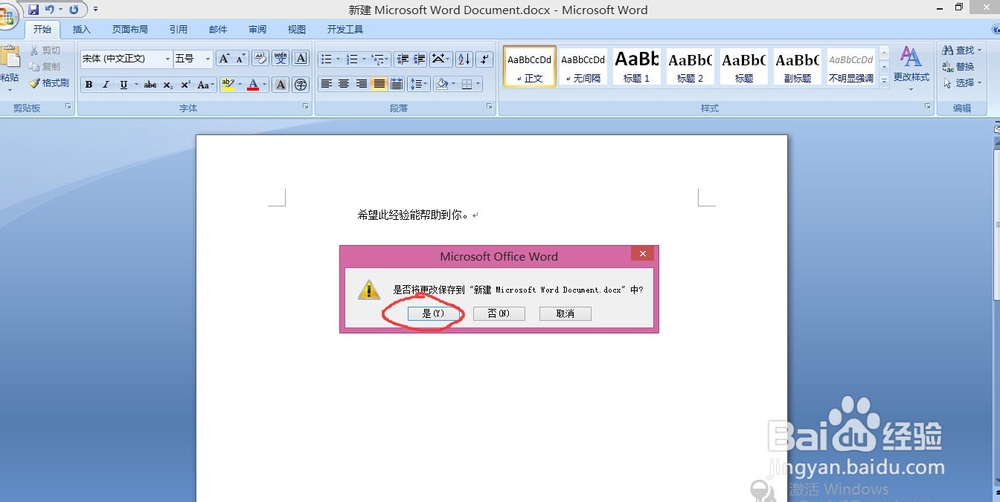Click the Clear Formatting eraser icon

coord(260,59)
